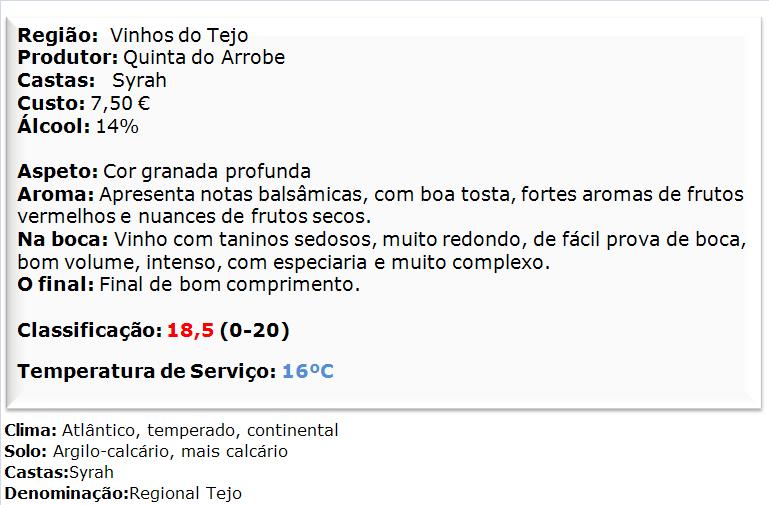Image resolution: width=769 pixels, height=505 pixels.
Task: Click the 'Classificação:' label
Action: (89, 330)
